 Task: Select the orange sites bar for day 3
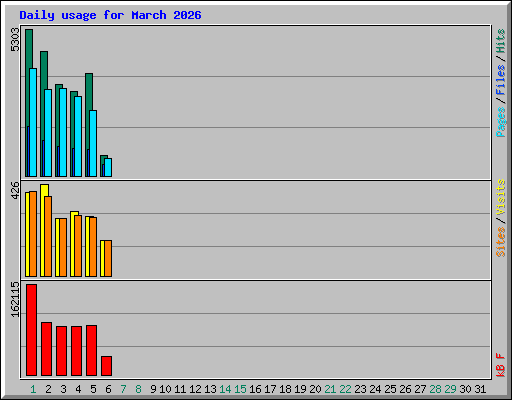(63, 247)
